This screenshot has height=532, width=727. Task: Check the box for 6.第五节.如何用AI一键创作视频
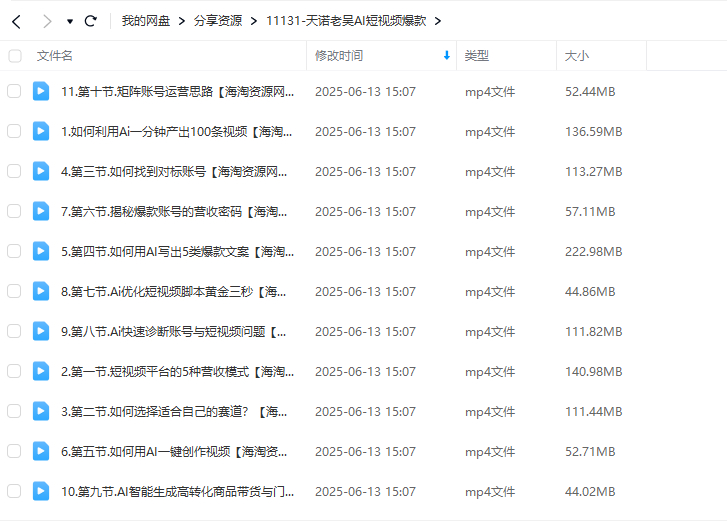pos(14,451)
